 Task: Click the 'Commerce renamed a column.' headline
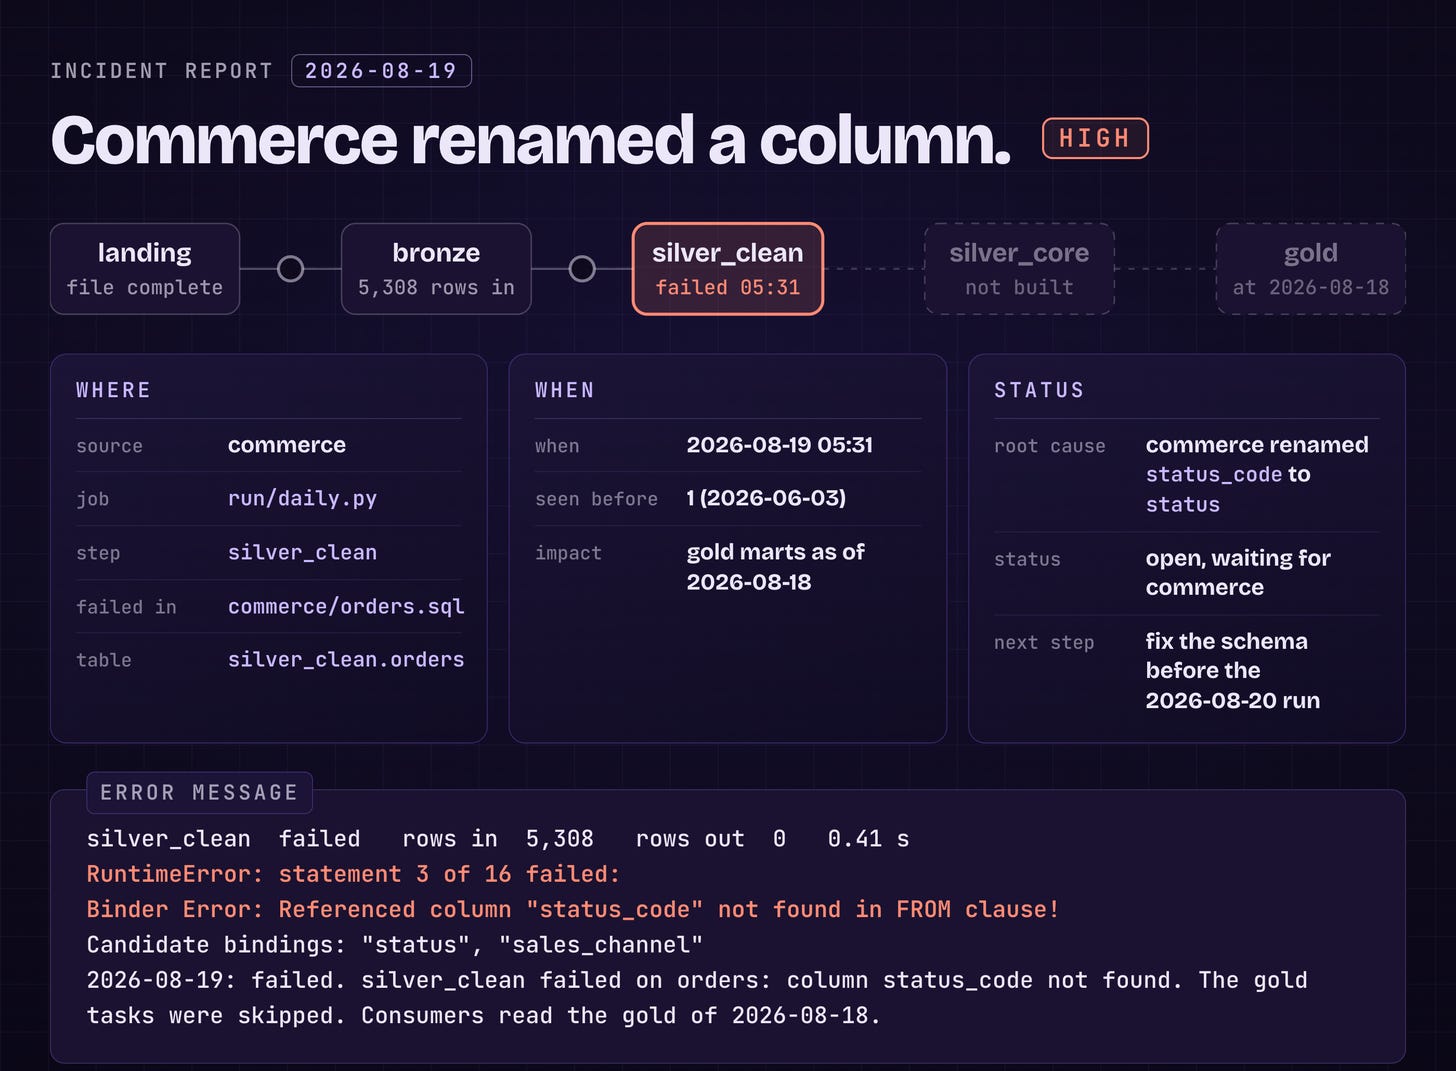click(x=531, y=139)
